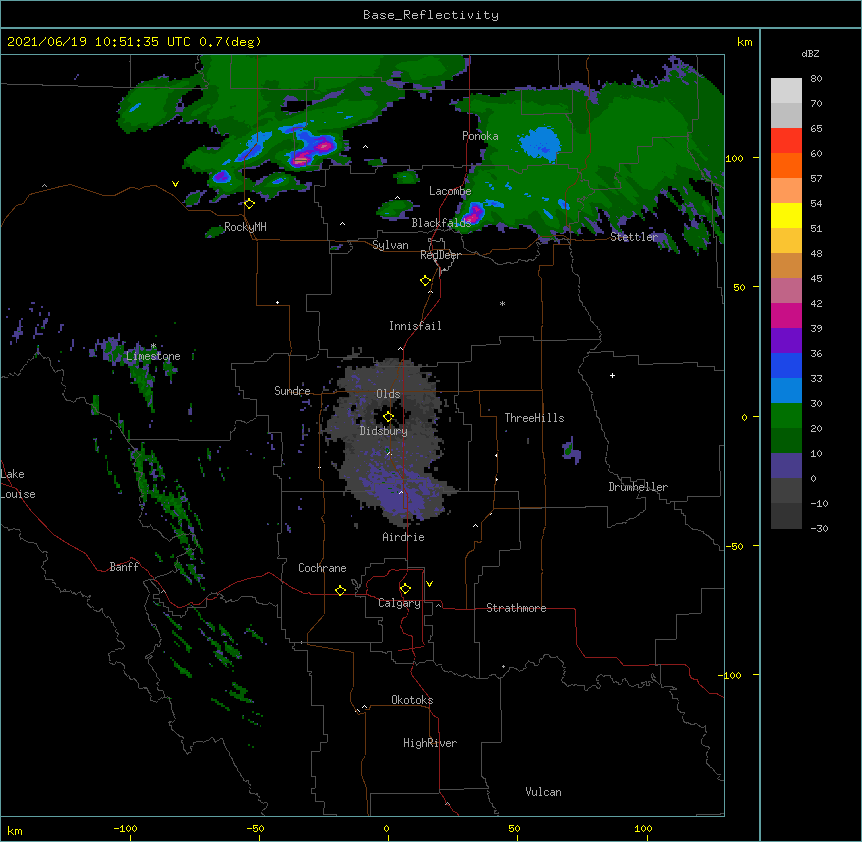Screen dimensions: 862x842
Task: Click the yellow v marker northwest of RockyMH
Action: tap(175, 184)
